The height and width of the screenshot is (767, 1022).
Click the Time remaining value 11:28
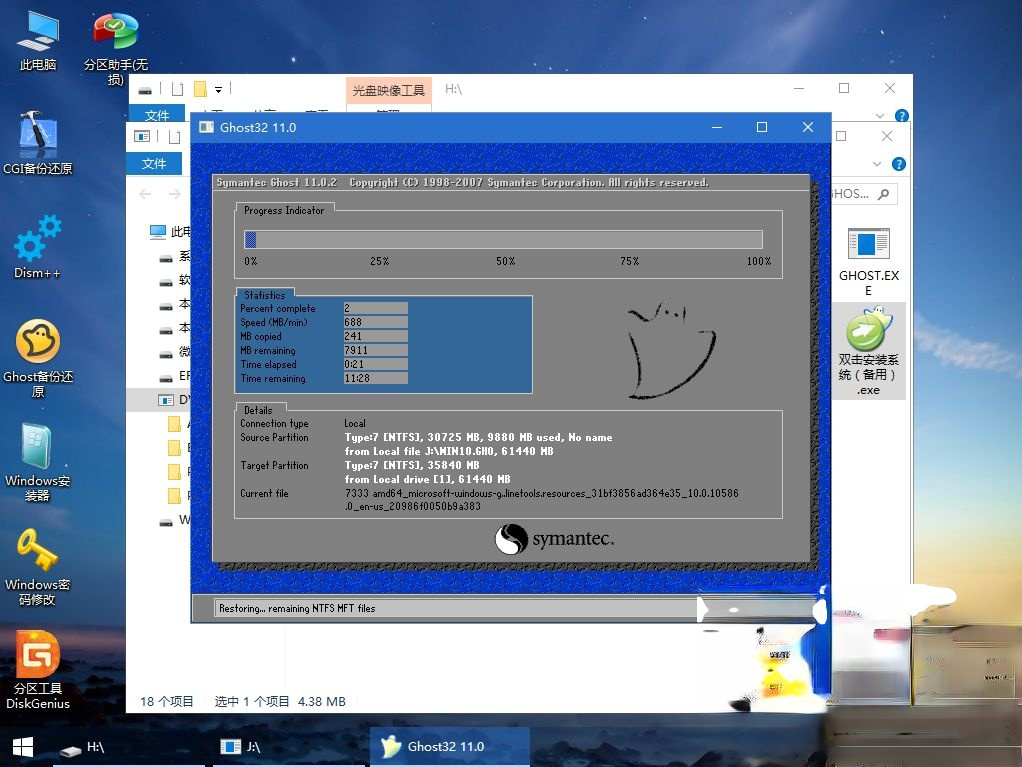click(375, 378)
